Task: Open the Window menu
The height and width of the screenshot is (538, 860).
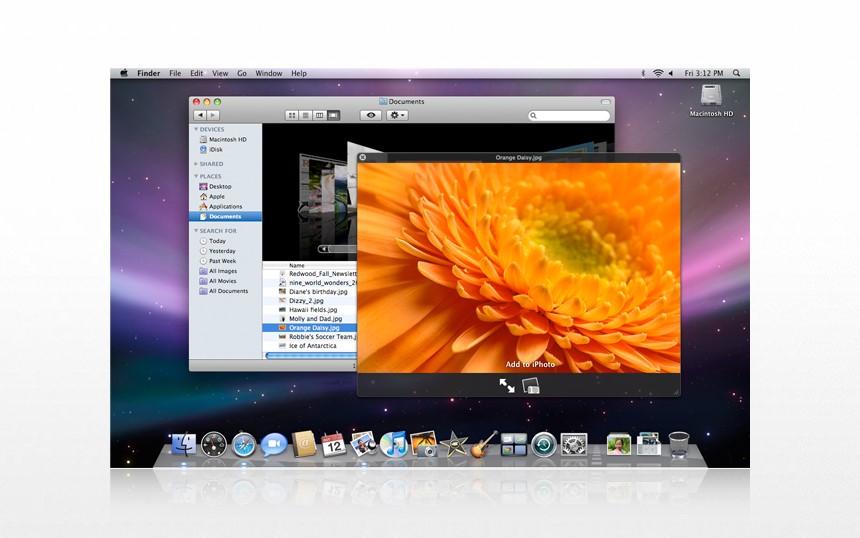Action: [x=269, y=73]
